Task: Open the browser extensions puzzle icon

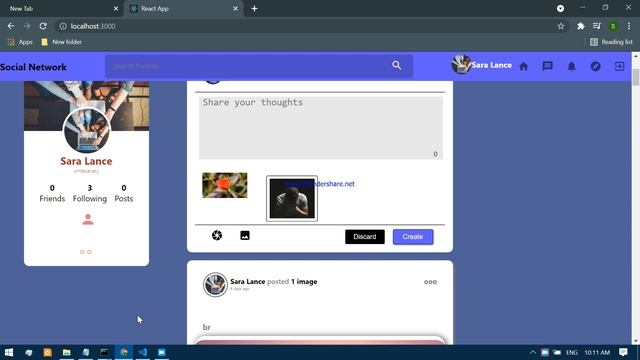Action: (x=580, y=26)
